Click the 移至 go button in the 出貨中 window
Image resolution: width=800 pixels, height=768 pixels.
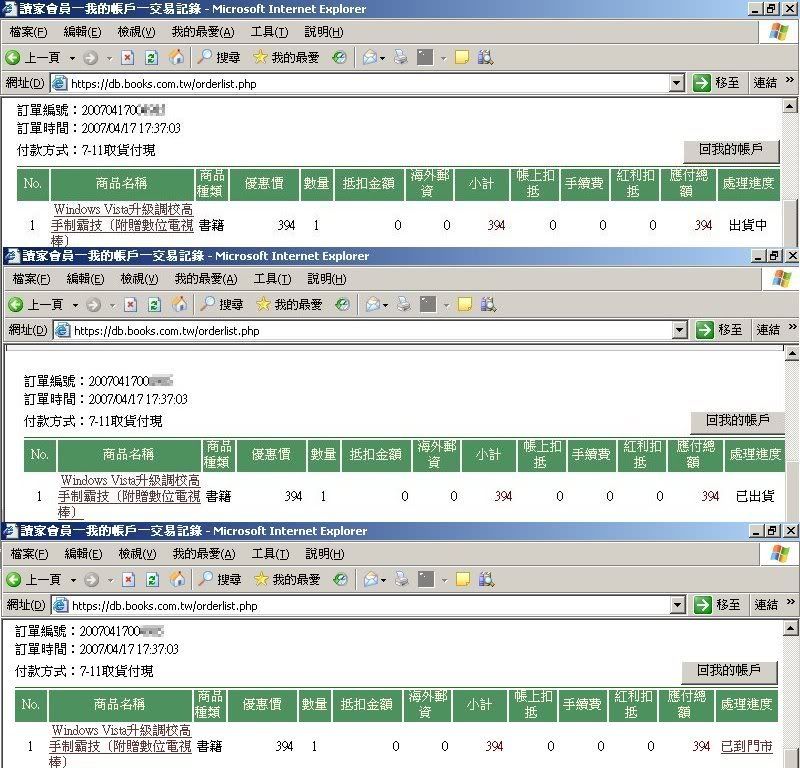click(x=716, y=83)
